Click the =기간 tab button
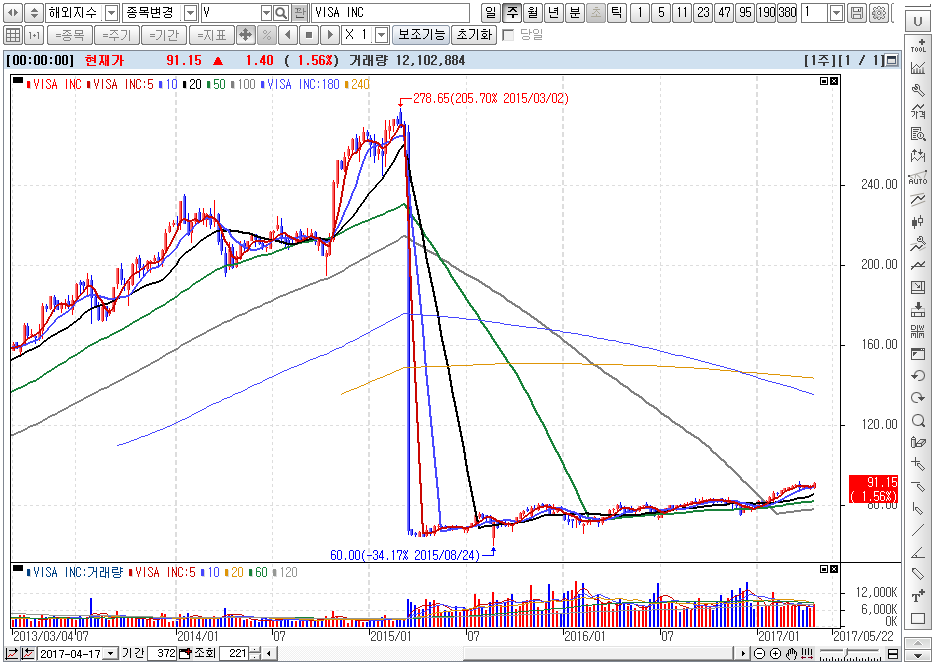The width and height of the screenshot is (935, 663). (164, 35)
